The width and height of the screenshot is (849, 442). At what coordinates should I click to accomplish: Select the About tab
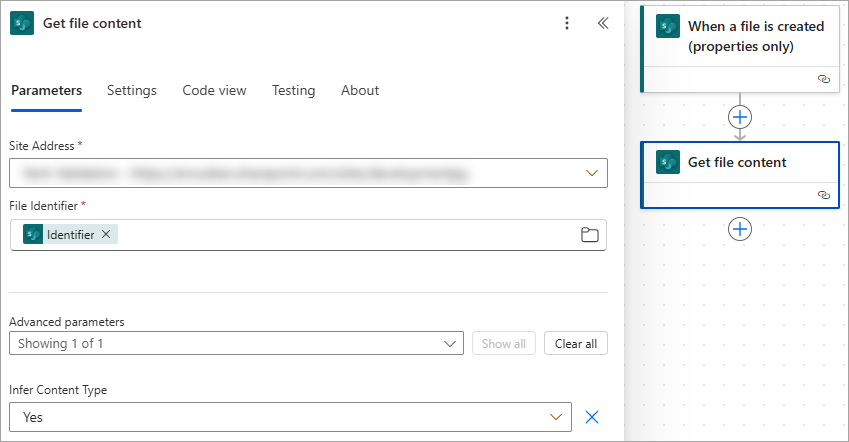pos(360,90)
